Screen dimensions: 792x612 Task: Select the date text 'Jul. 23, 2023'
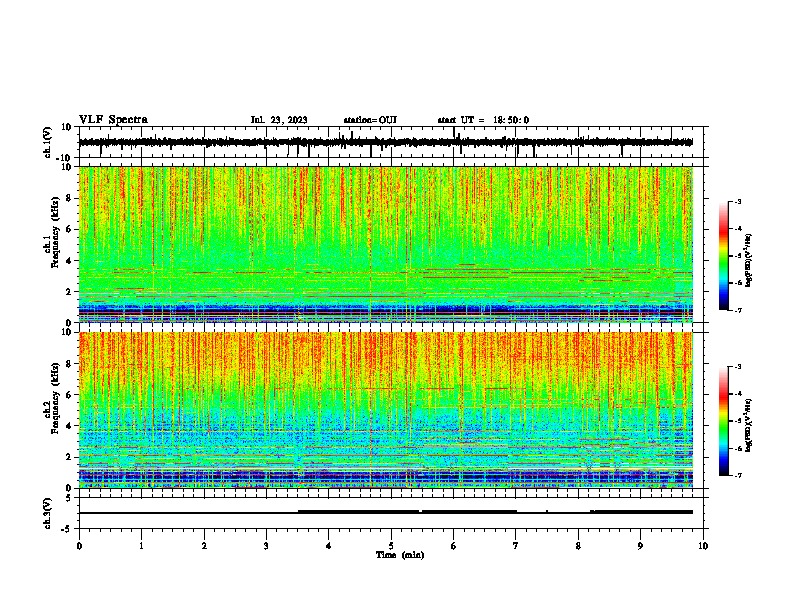[x=279, y=120]
